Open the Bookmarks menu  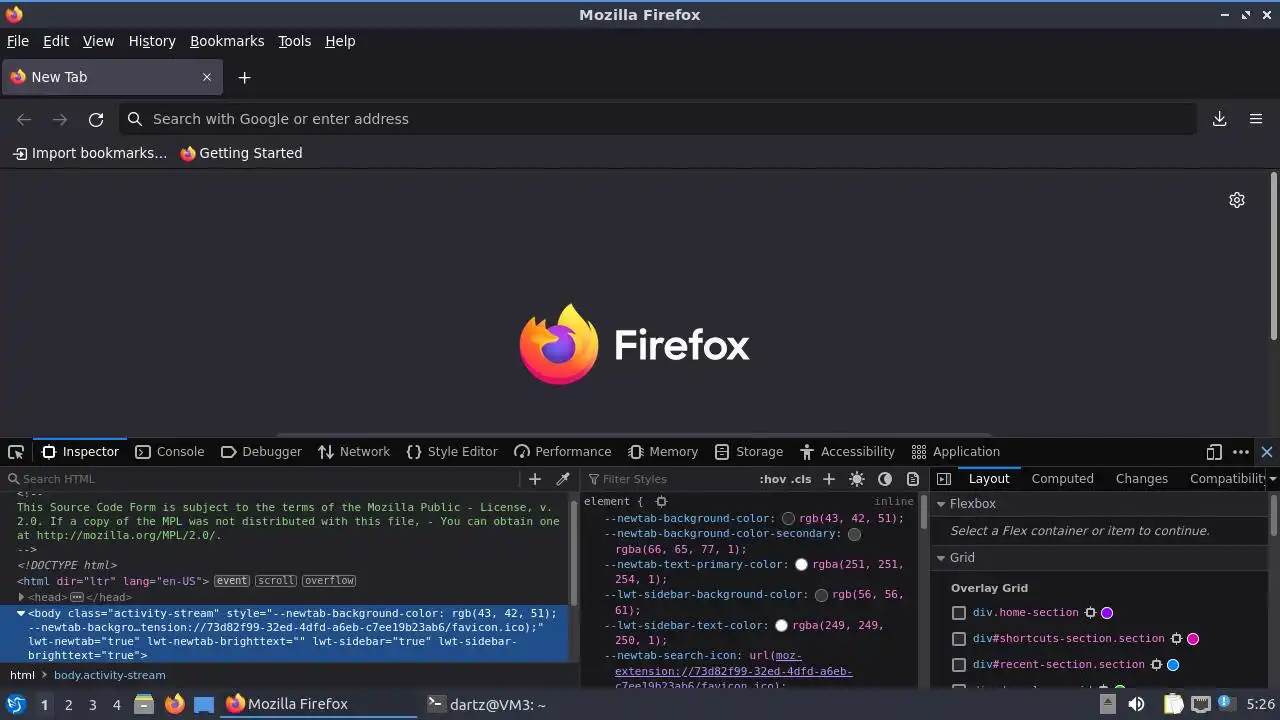coord(227,41)
